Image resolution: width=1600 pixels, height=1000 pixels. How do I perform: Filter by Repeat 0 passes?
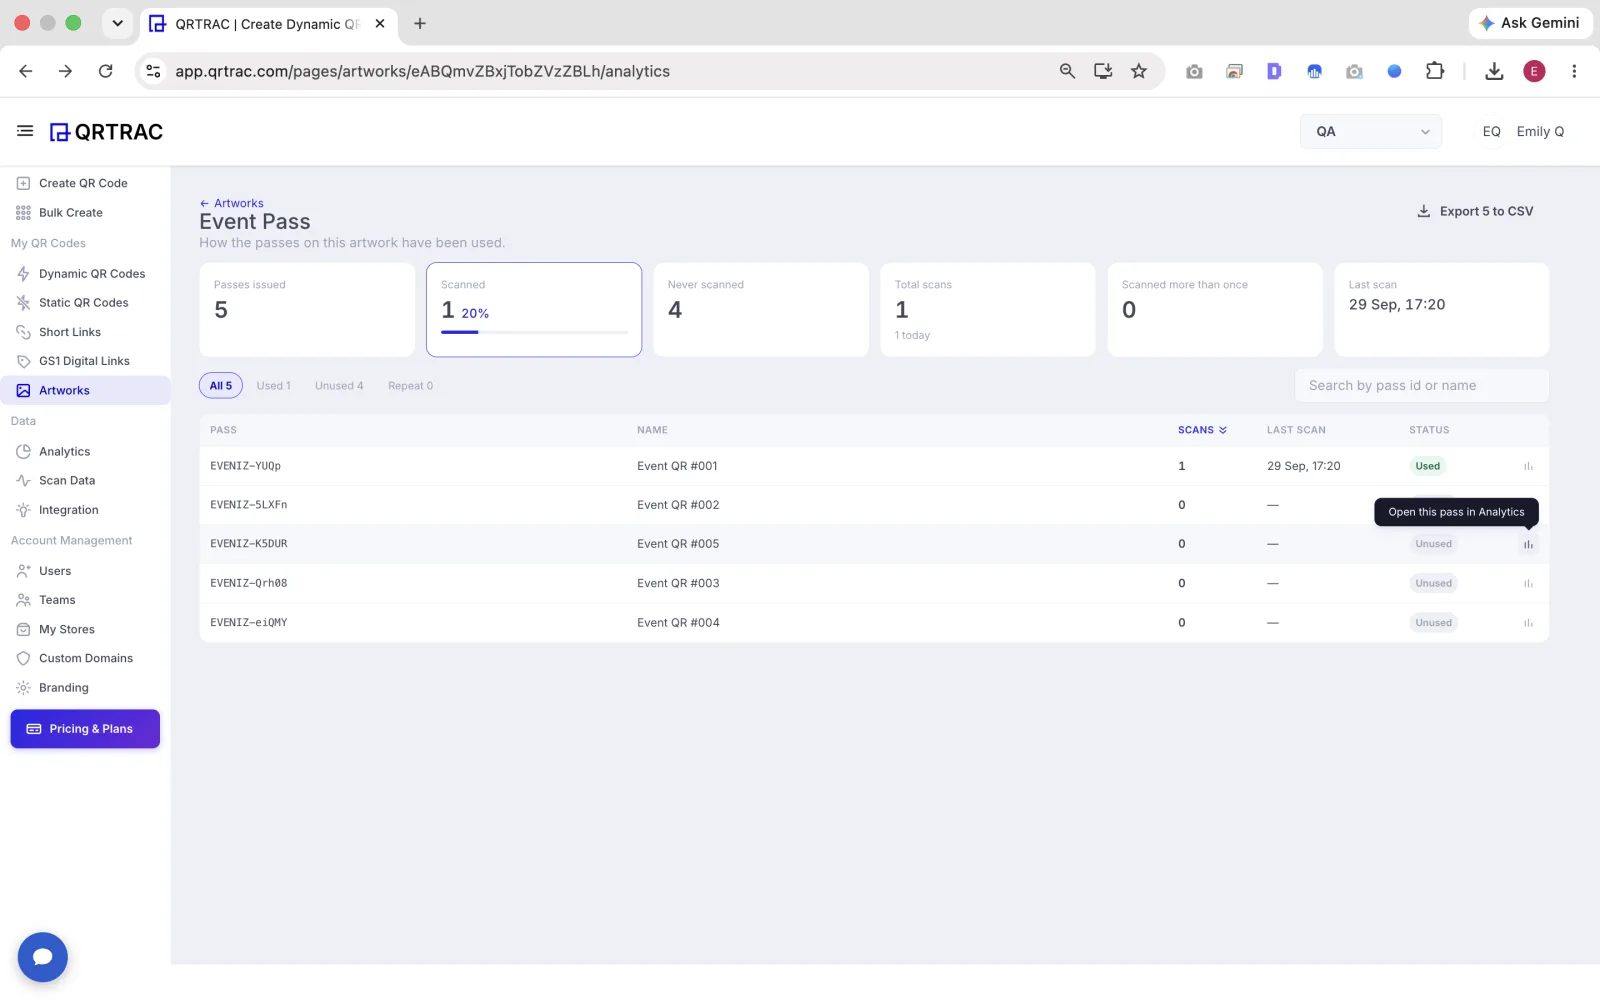click(x=410, y=386)
